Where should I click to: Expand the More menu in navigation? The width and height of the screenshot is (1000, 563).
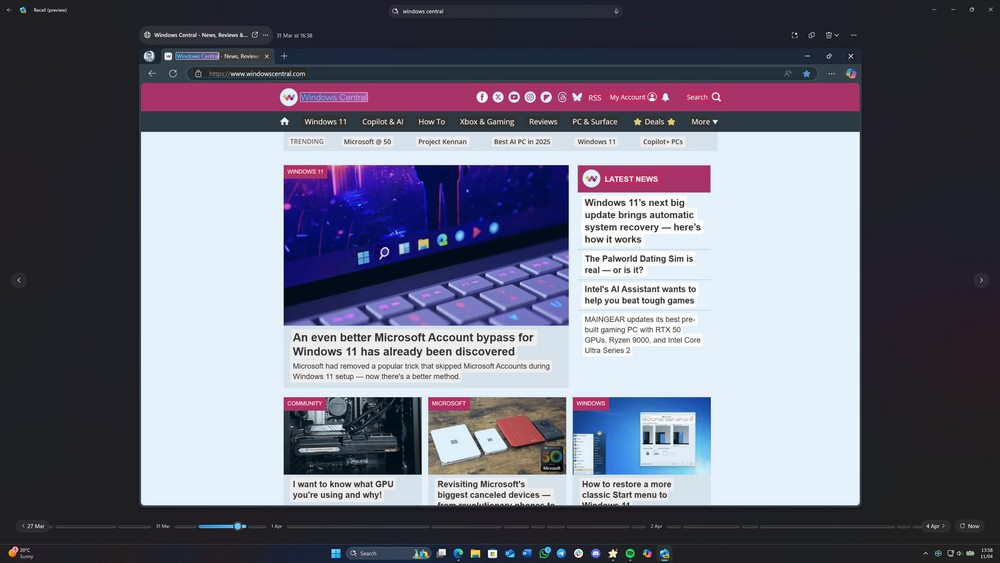pyautogui.click(x=704, y=122)
